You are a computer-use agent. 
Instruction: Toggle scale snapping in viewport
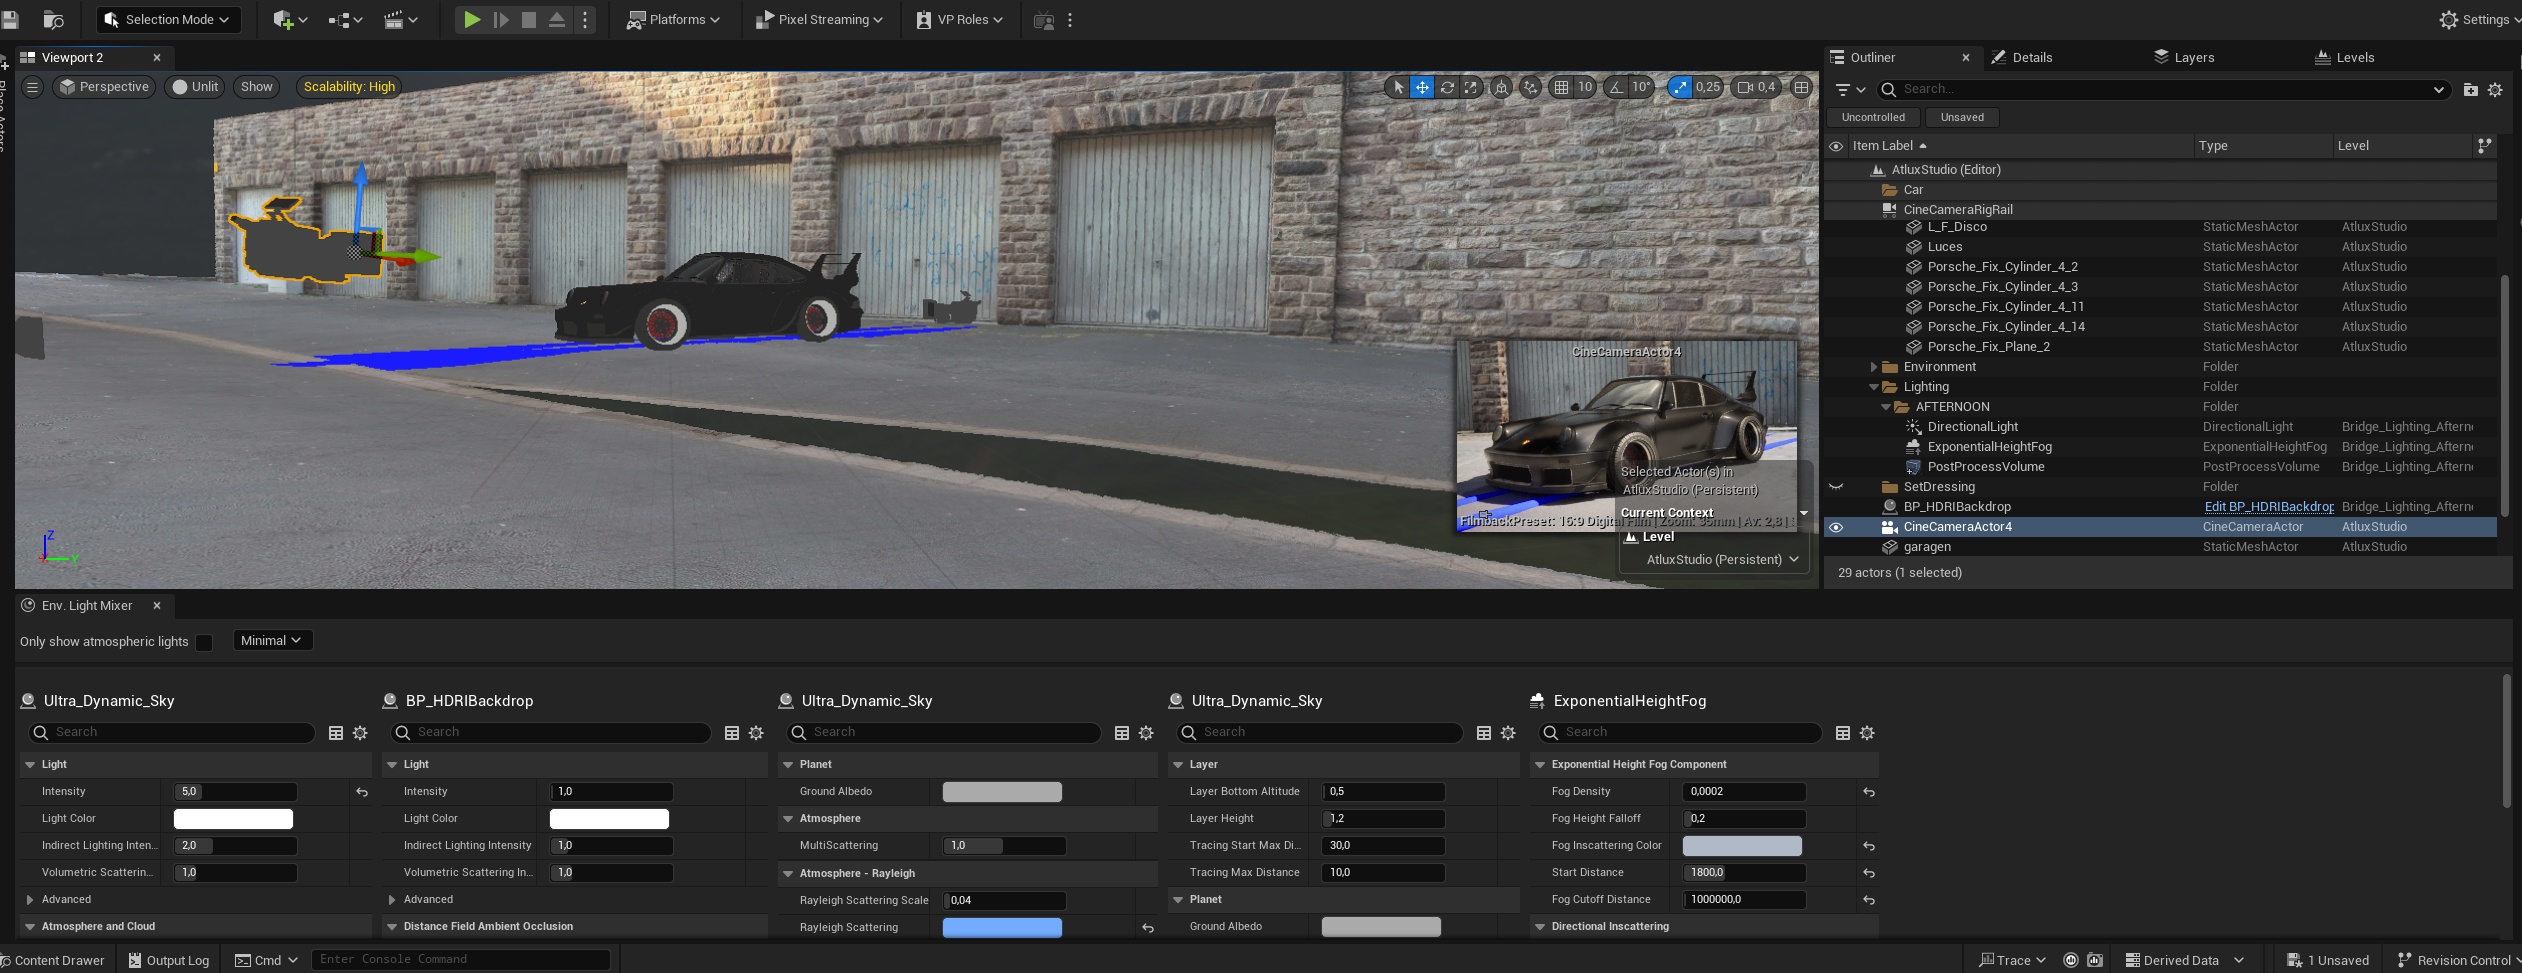(1680, 87)
